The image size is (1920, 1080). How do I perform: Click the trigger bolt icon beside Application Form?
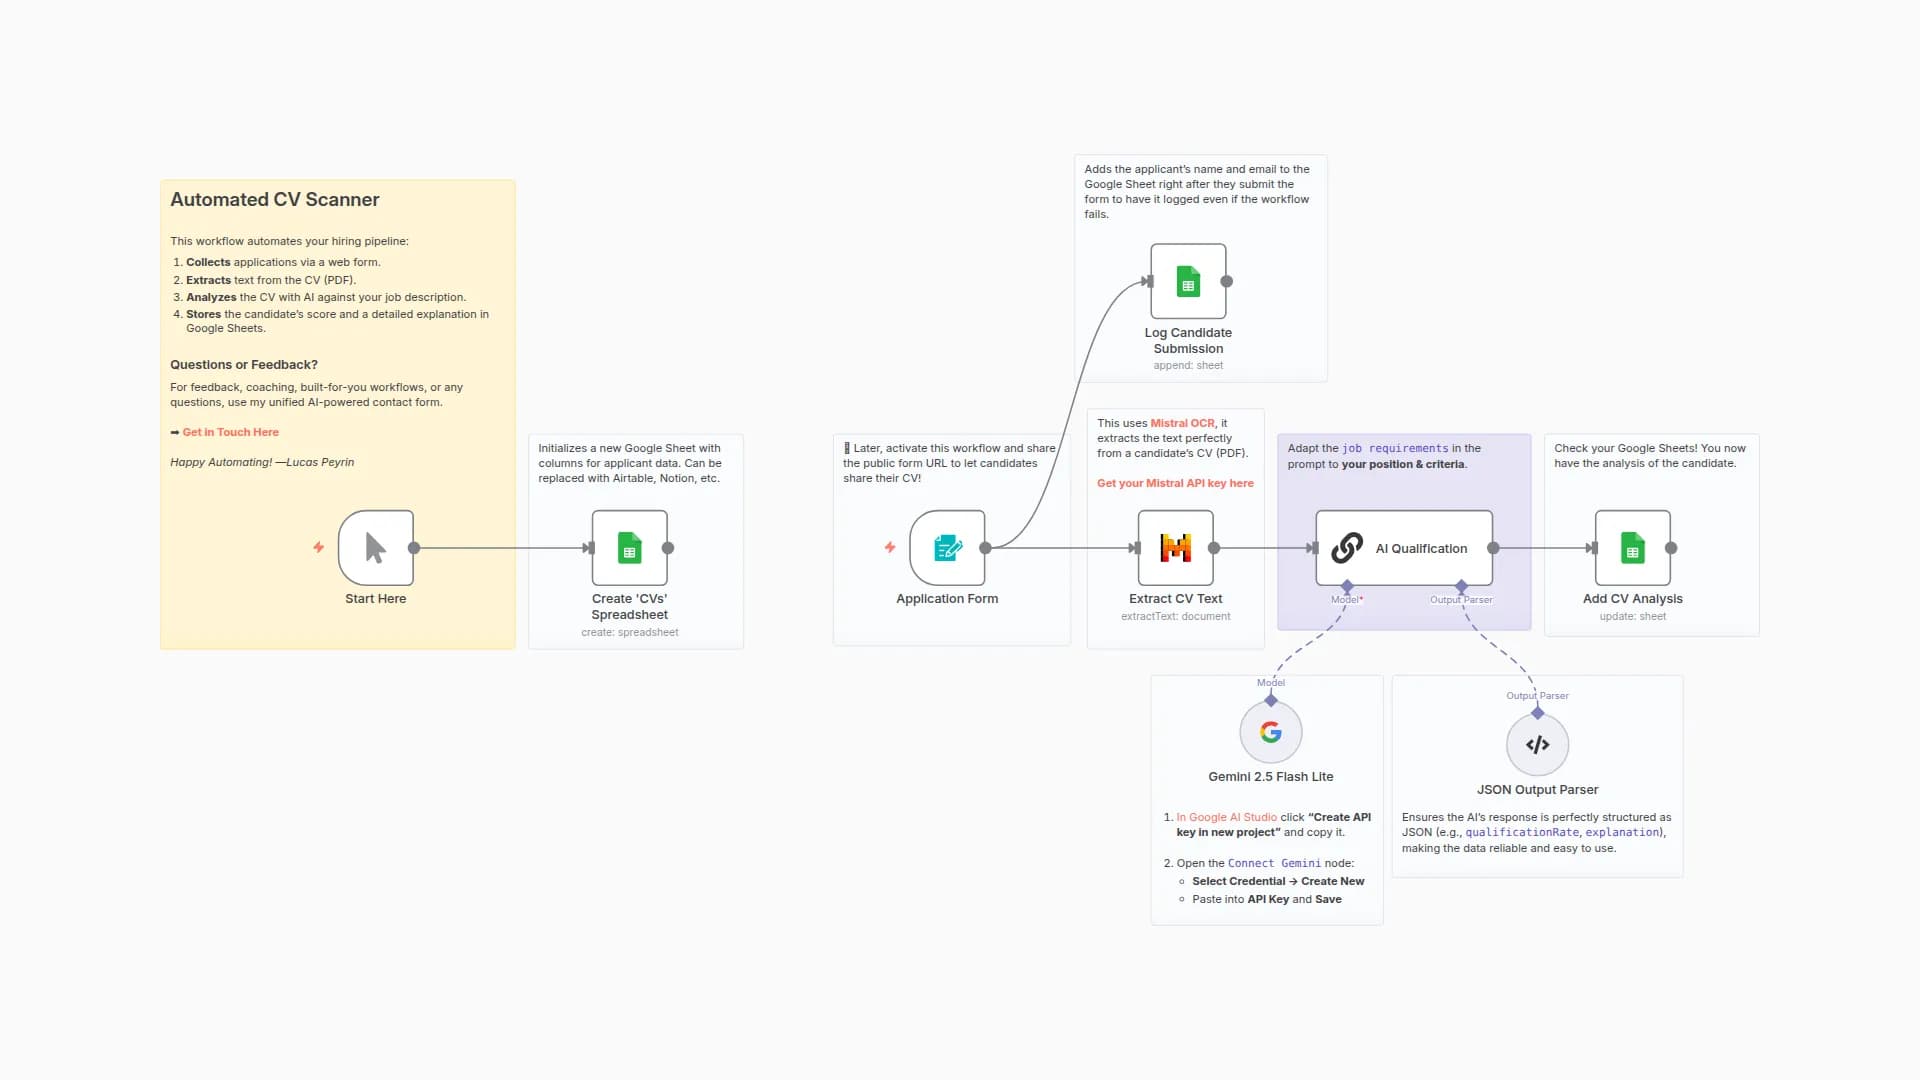tap(889, 547)
